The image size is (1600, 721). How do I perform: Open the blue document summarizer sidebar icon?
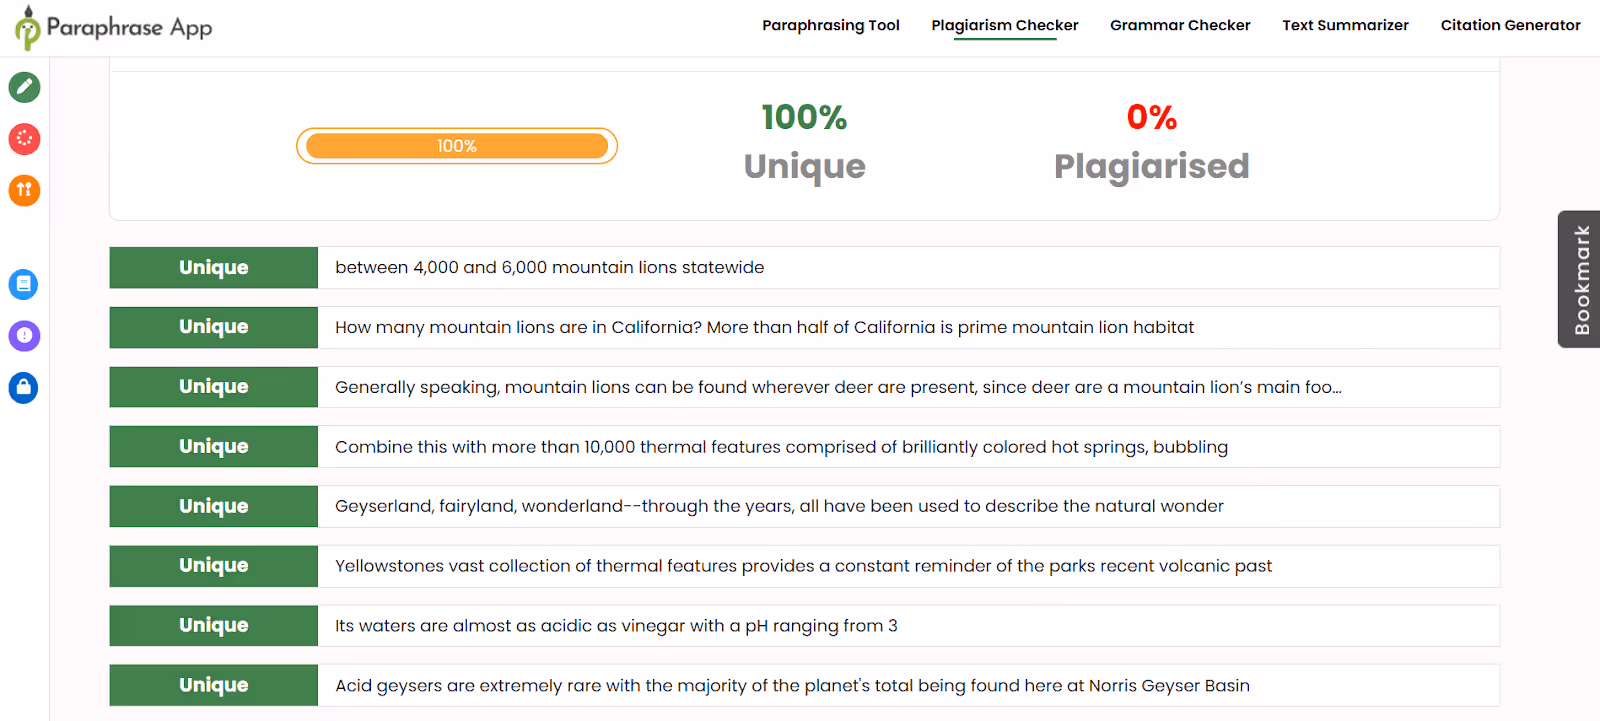click(23, 284)
